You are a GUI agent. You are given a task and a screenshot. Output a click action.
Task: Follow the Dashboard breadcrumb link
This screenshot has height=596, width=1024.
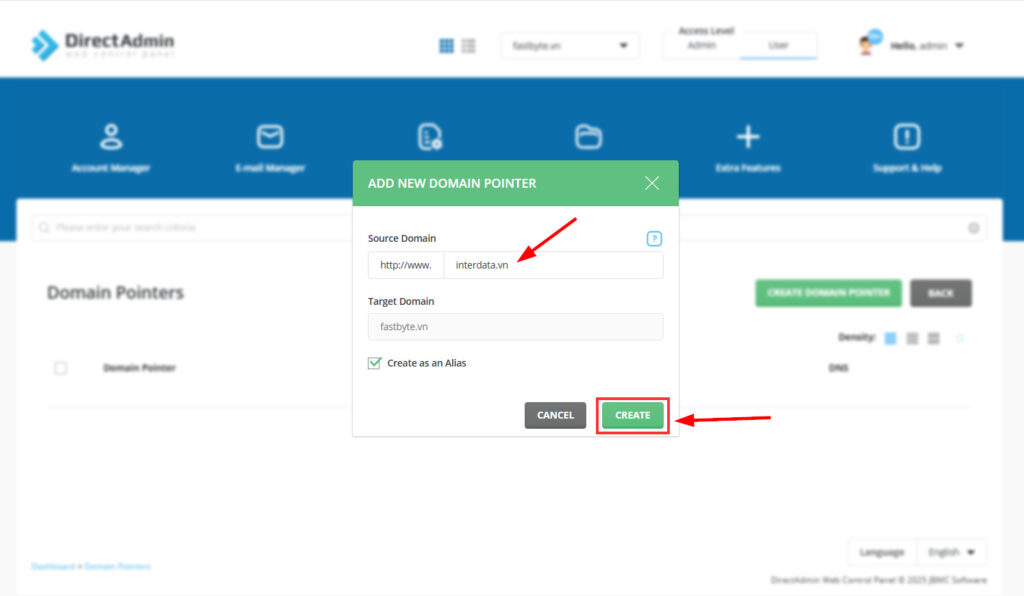tap(53, 567)
